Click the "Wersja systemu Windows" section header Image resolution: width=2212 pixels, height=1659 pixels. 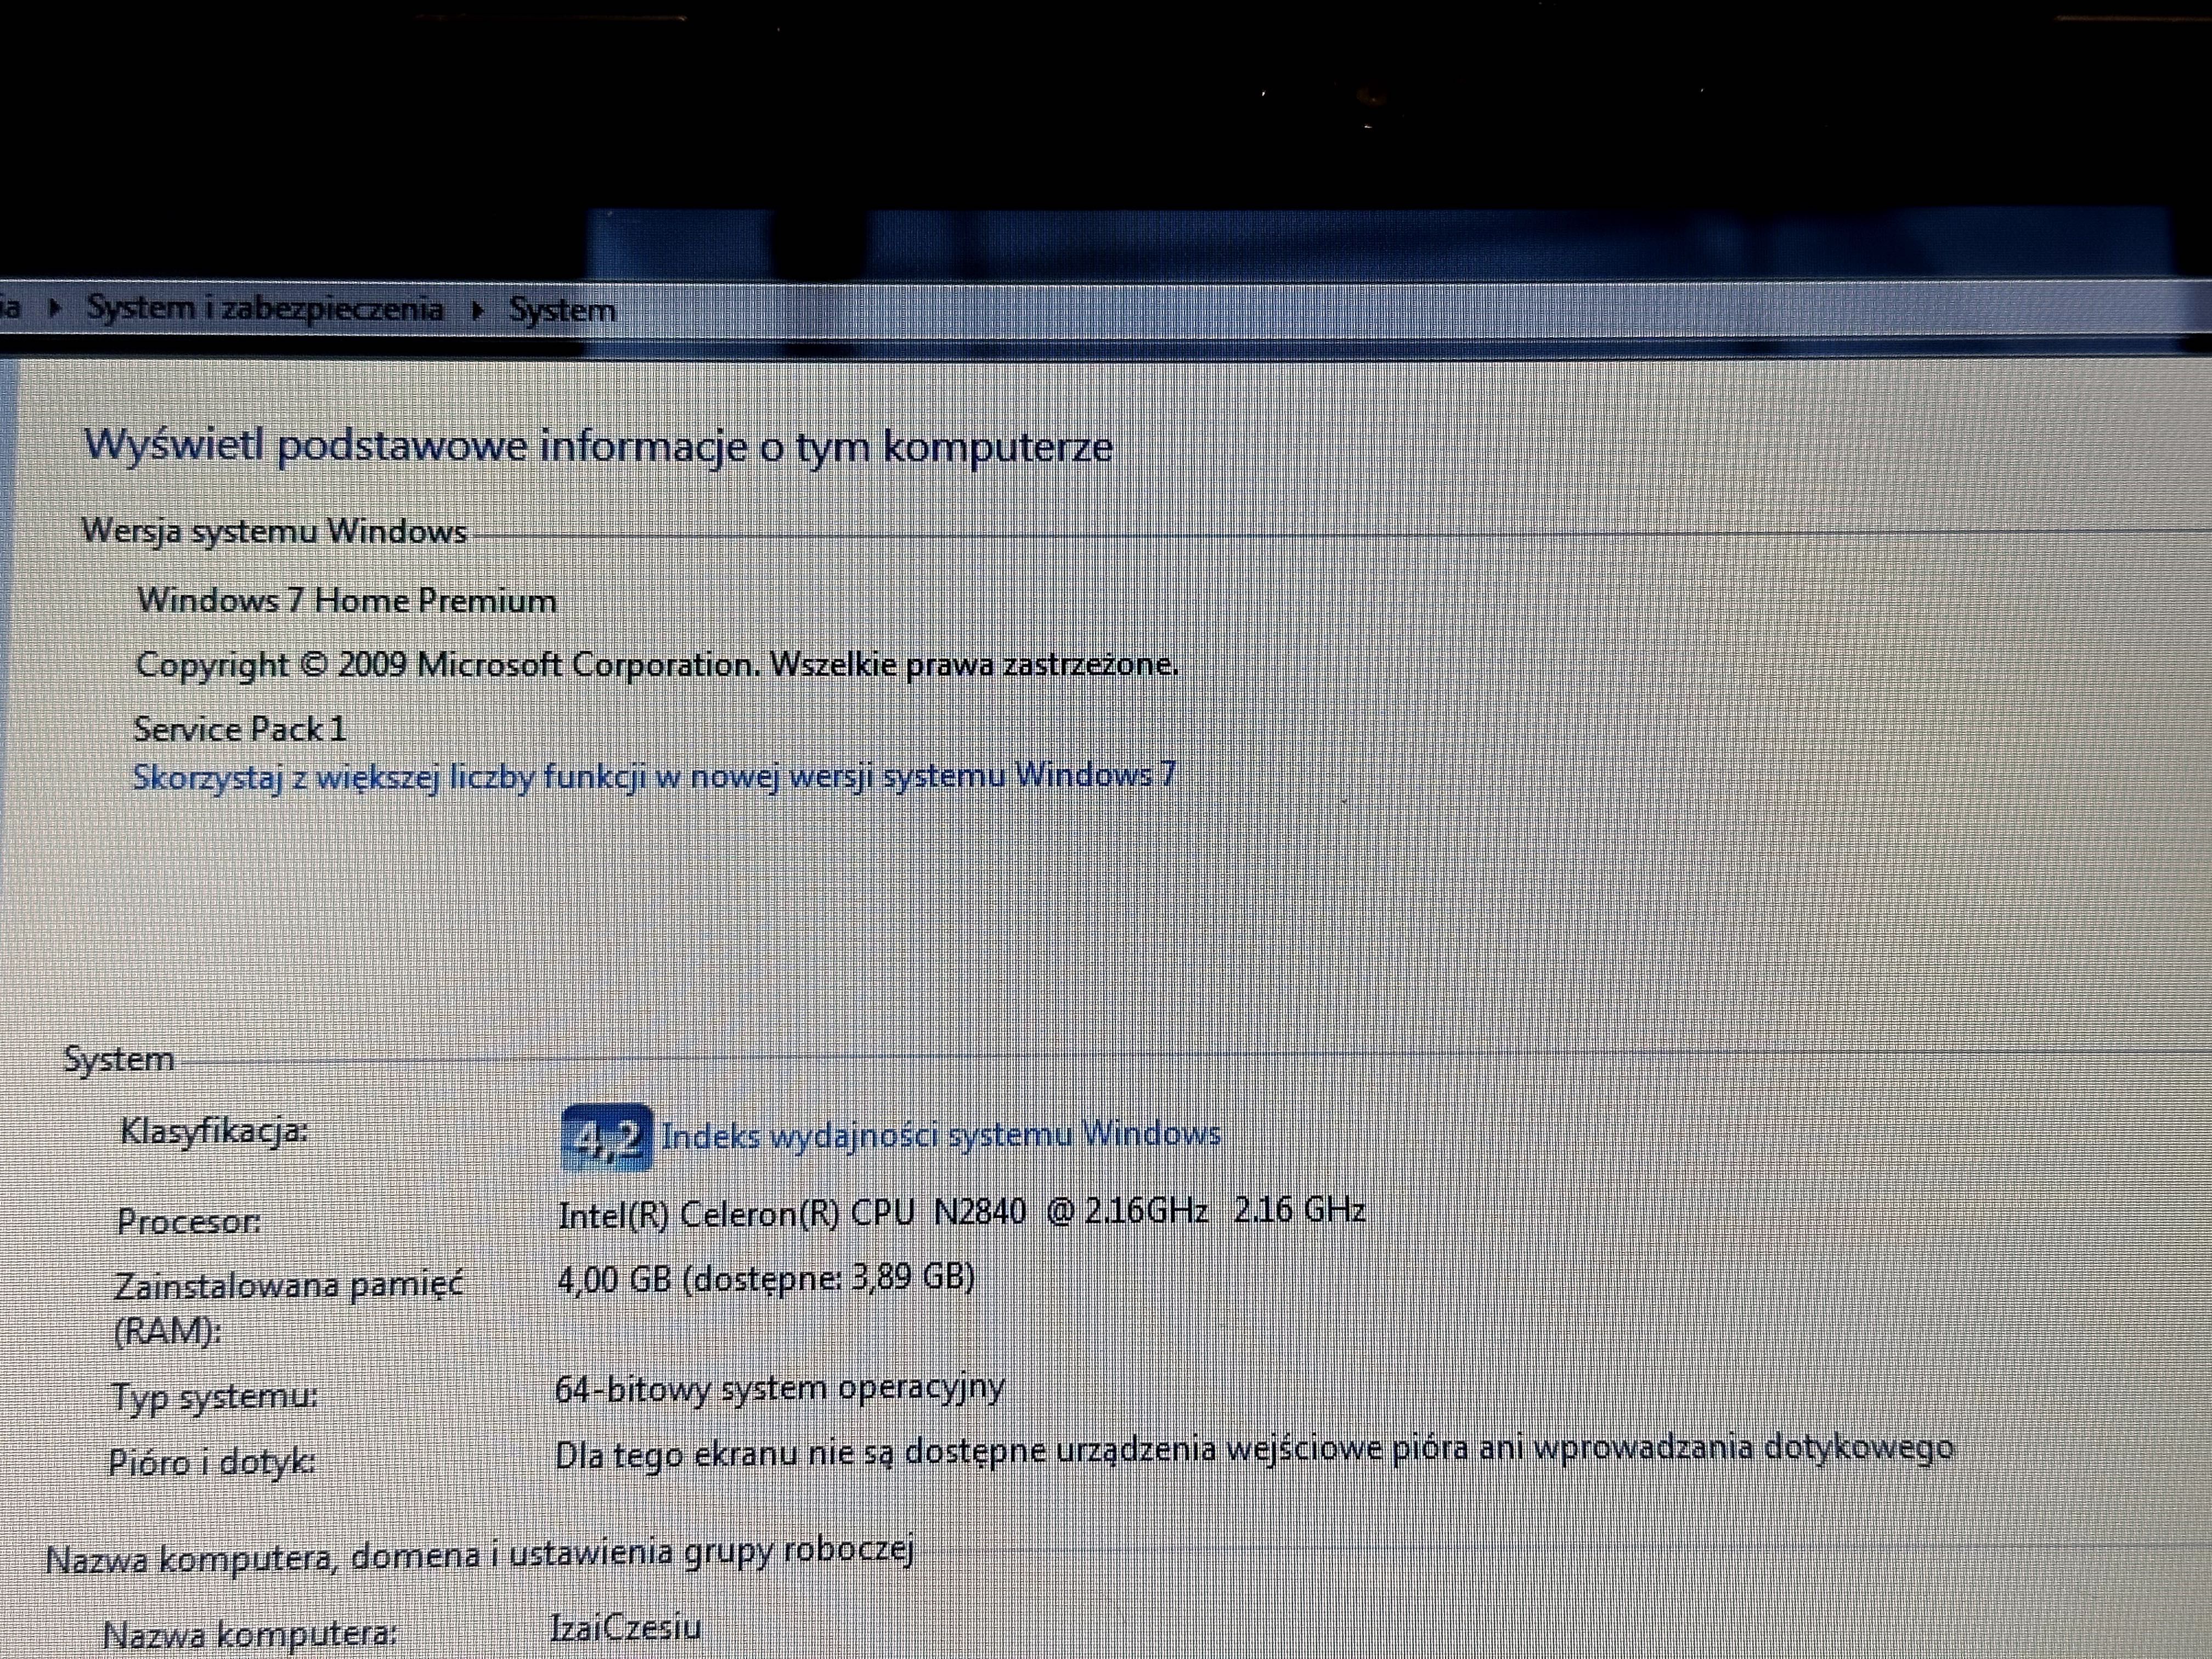(274, 531)
